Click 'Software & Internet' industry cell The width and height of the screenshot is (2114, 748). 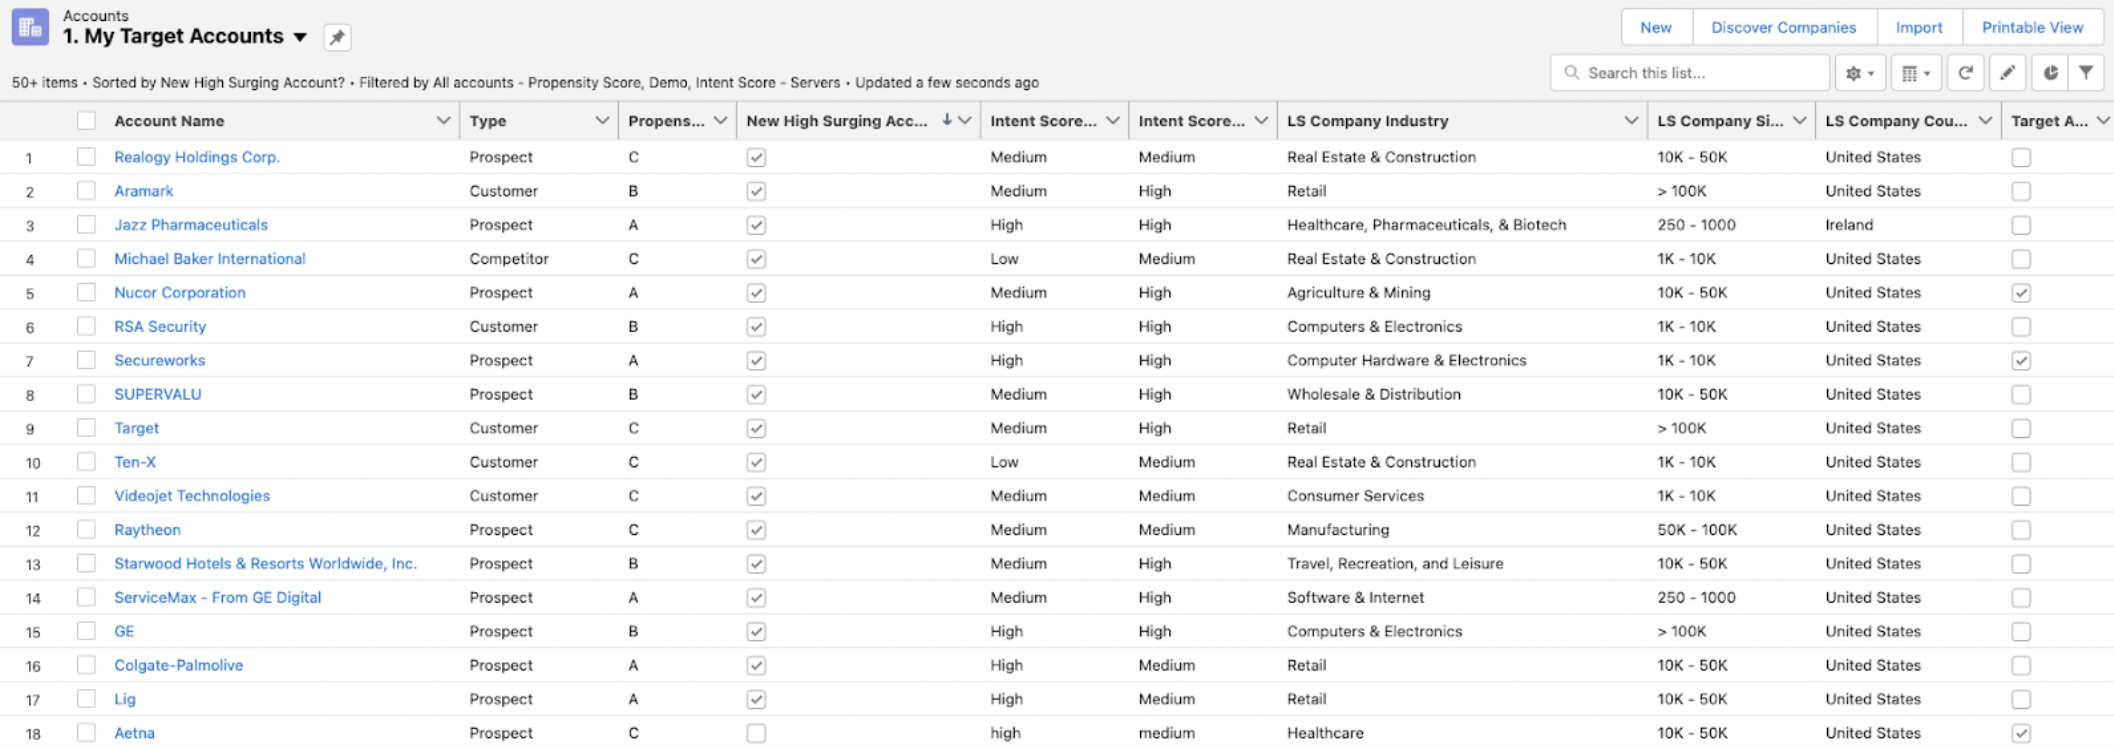pos(1355,598)
